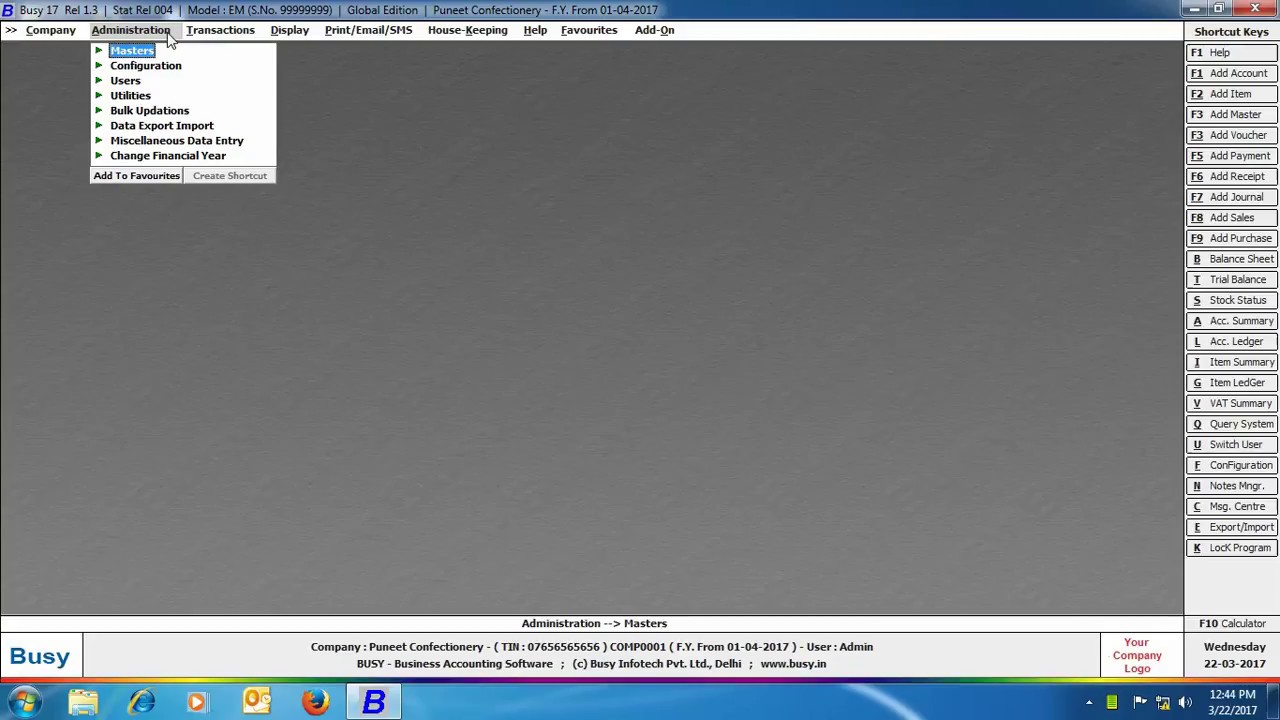The height and width of the screenshot is (720, 1280).
Task: Click the double arrow menu toggle
Action: pos(10,30)
